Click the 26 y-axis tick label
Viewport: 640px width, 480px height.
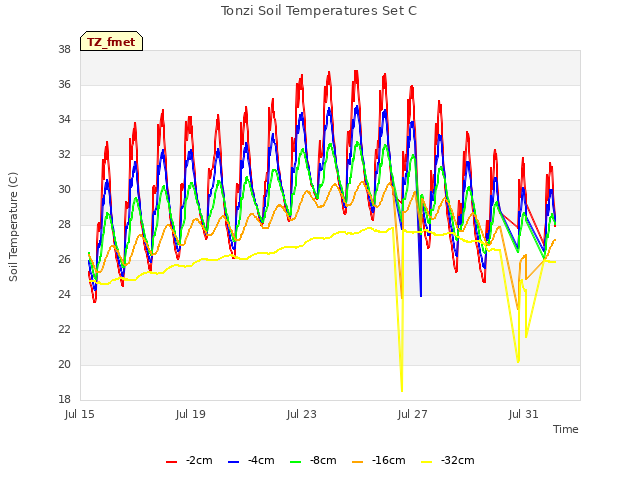[x=64, y=260]
